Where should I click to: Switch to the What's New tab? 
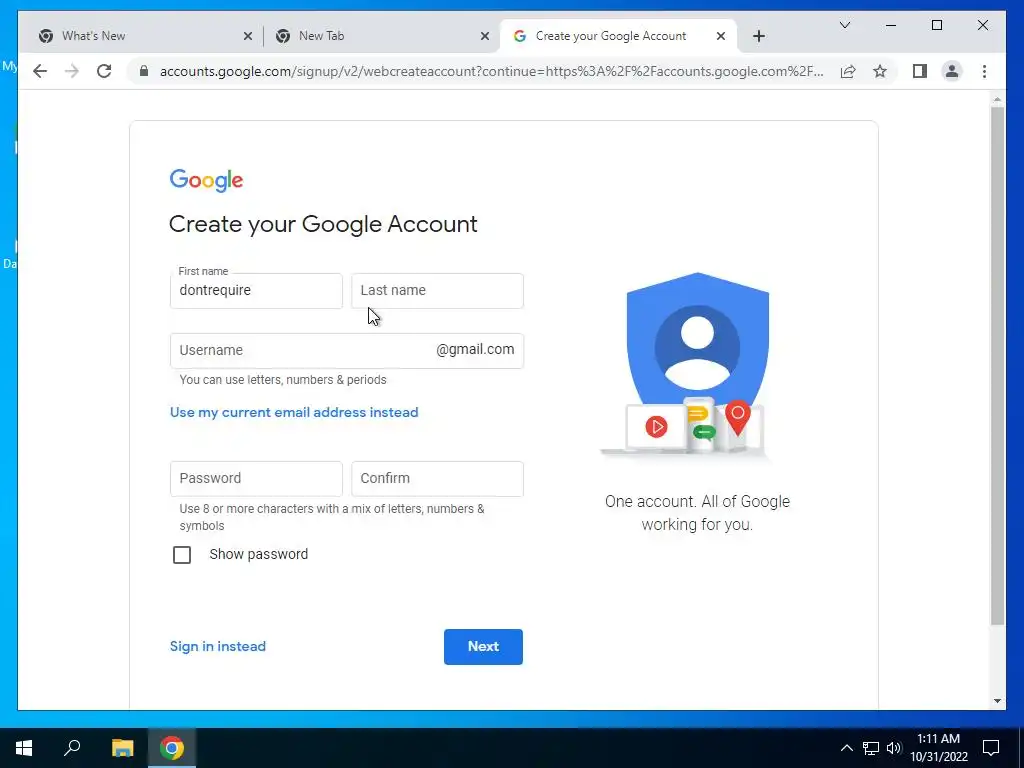coord(145,36)
